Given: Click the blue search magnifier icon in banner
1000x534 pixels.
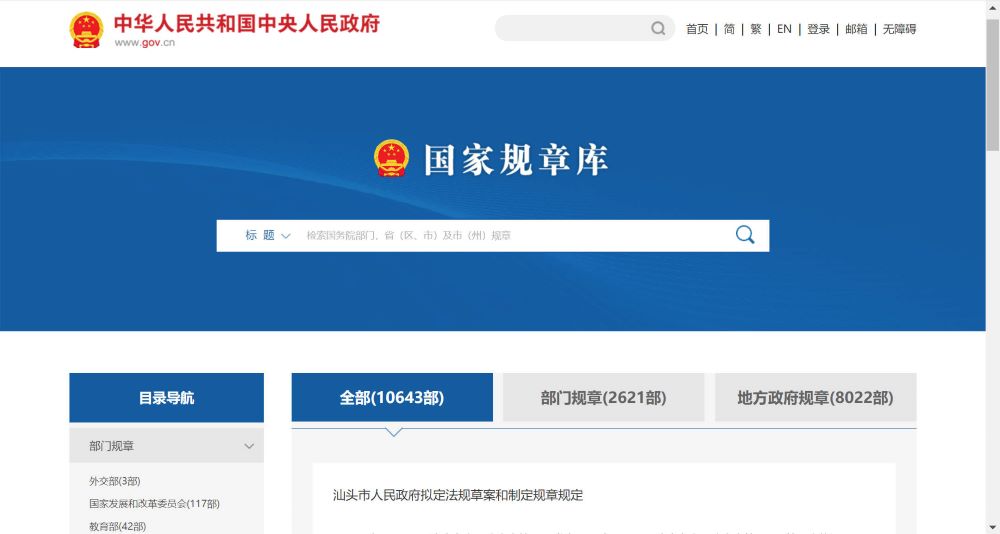Looking at the screenshot, I should (745, 235).
